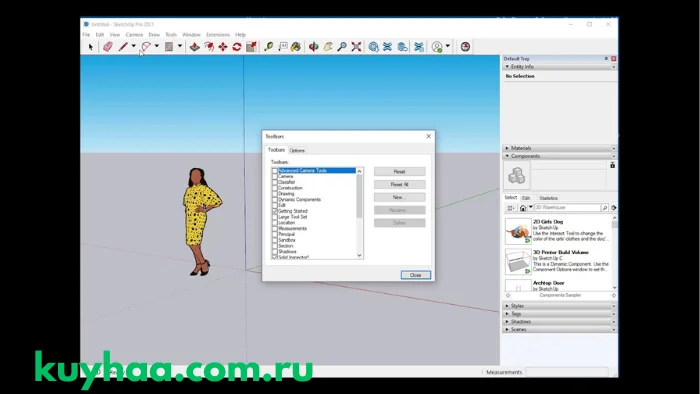This screenshot has width=700, height=394.
Task: Open the components navigation dropdown arrow
Action: (x=530, y=207)
